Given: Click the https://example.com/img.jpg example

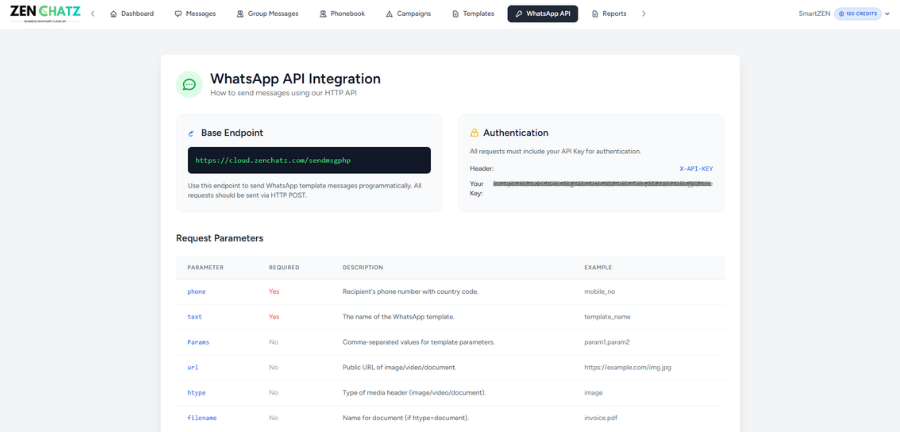Looking at the screenshot, I should pyautogui.click(x=627, y=367).
